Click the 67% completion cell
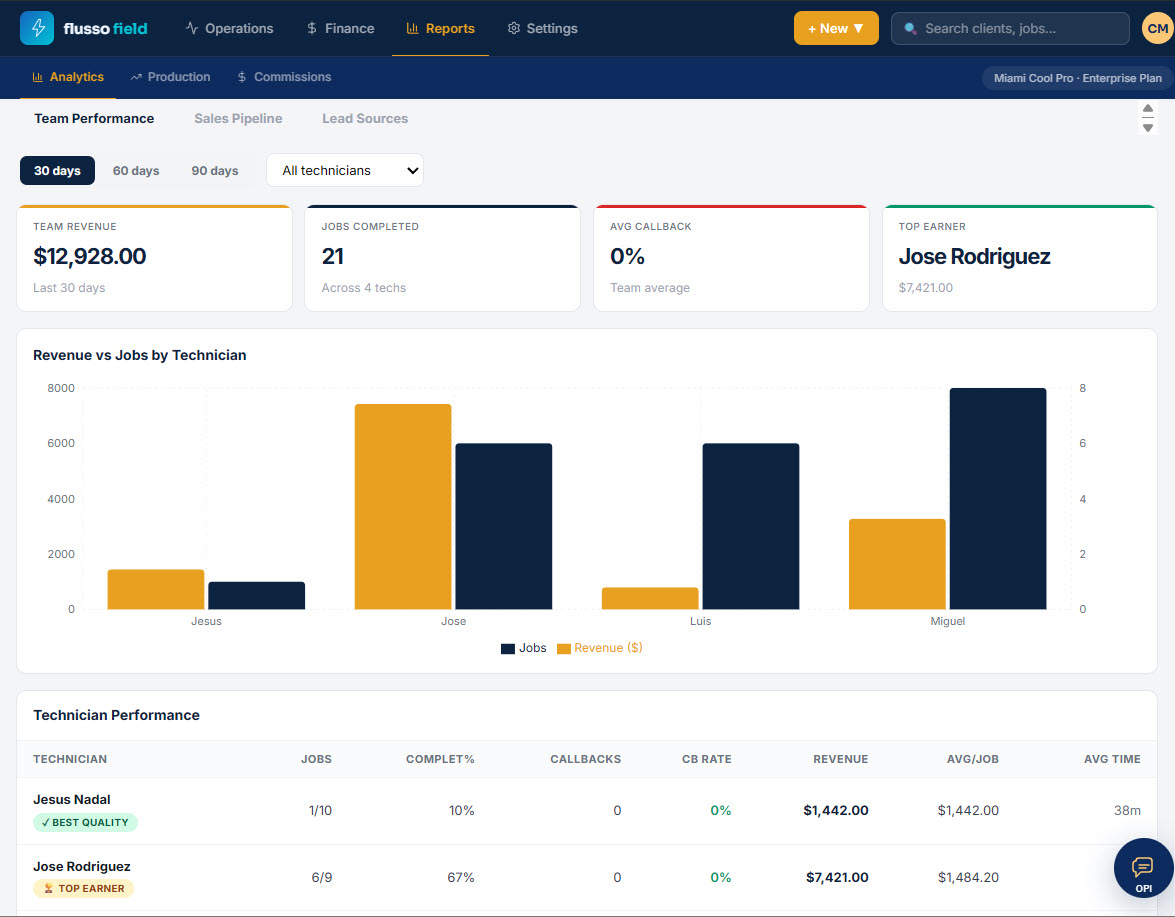 pyautogui.click(x=461, y=877)
